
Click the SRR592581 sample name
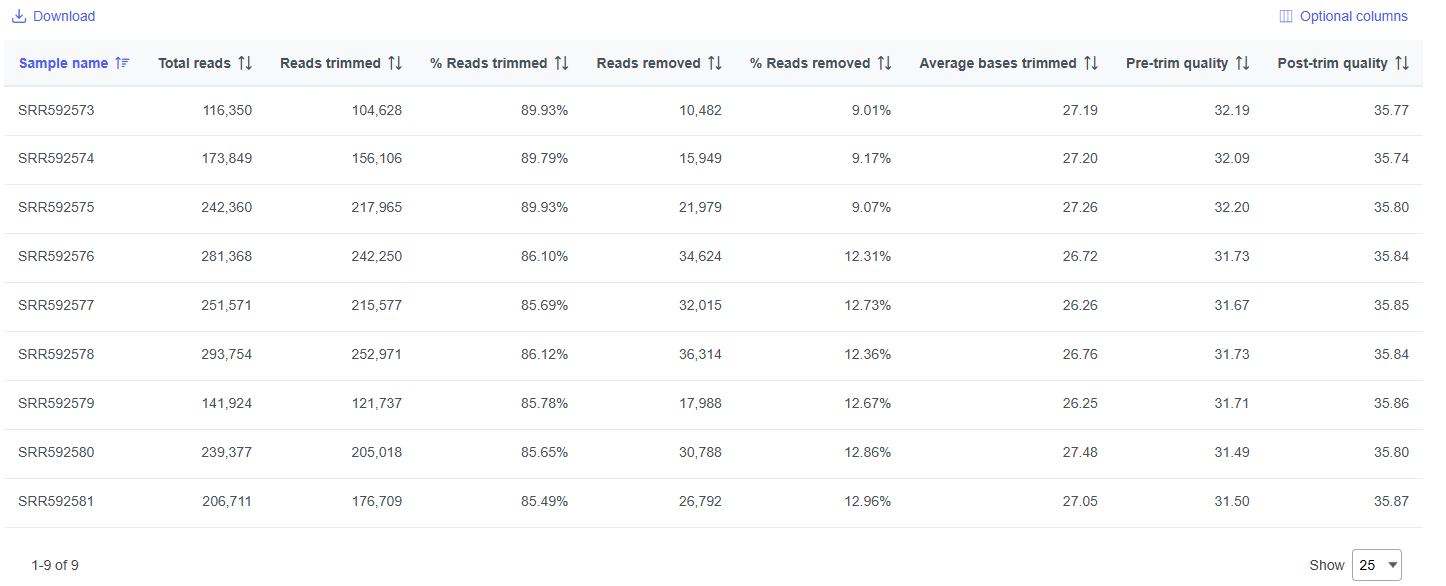(56, 502)
